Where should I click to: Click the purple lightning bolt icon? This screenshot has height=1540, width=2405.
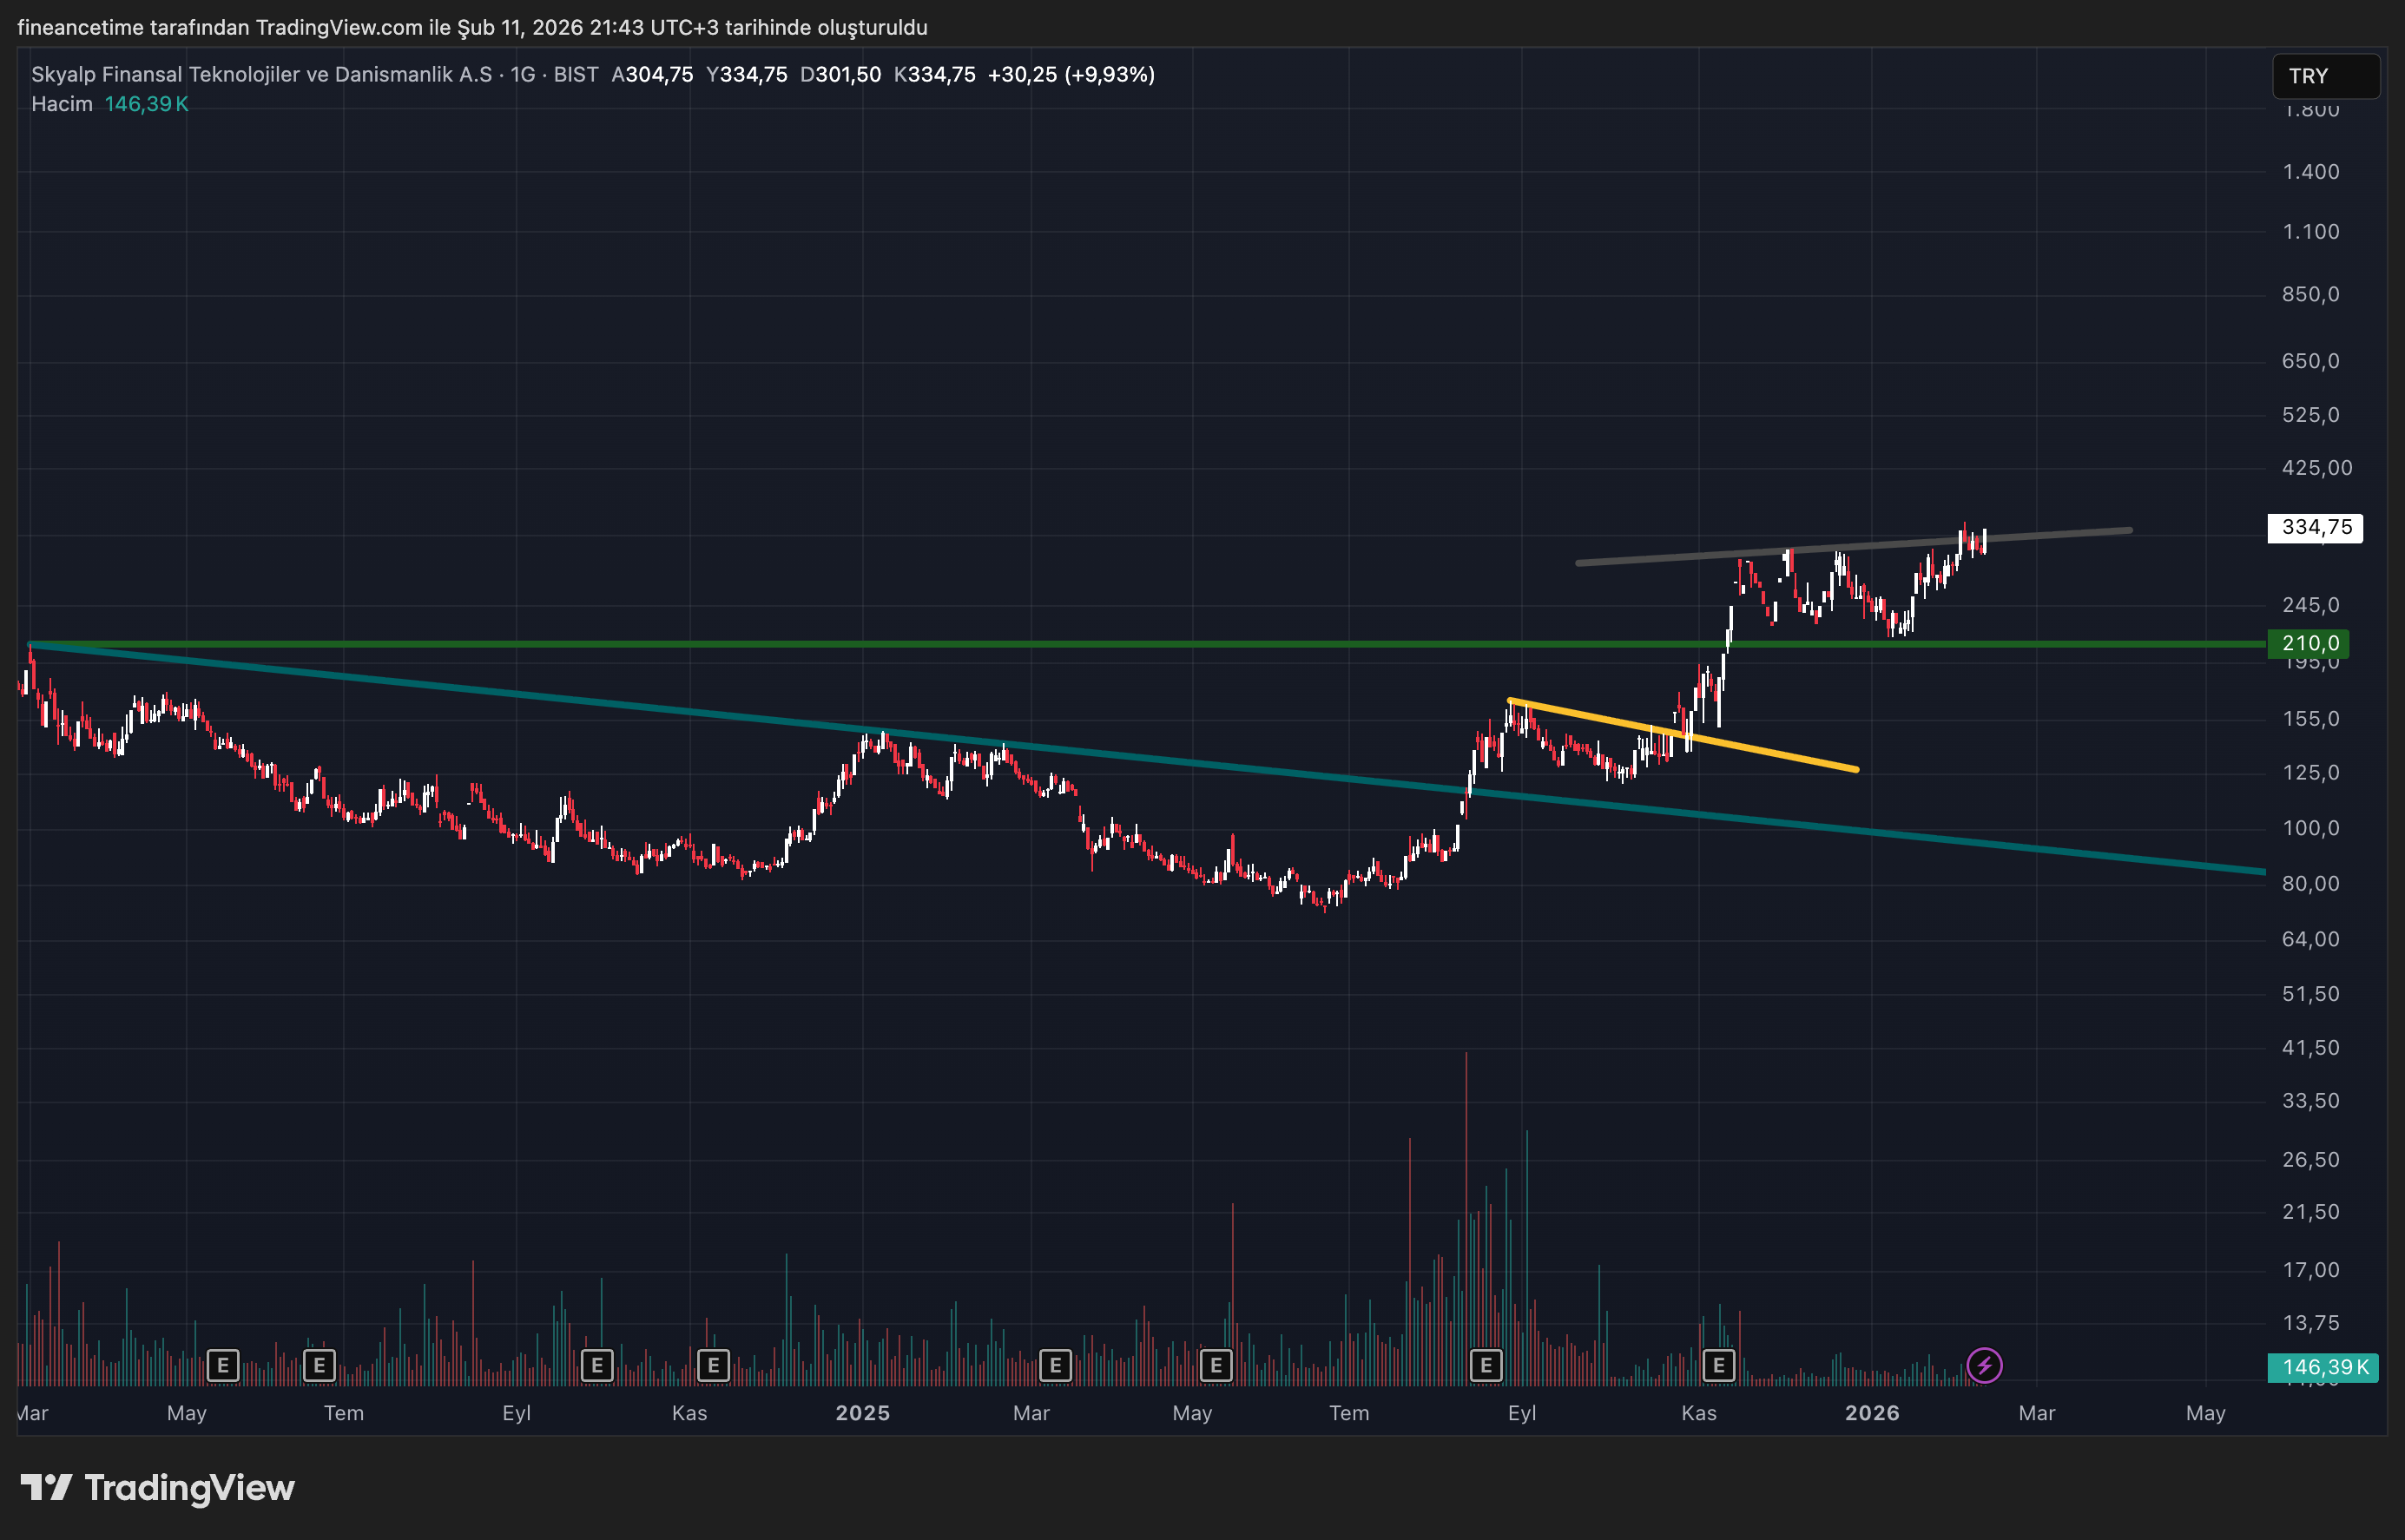(x=1984, y=1365)
